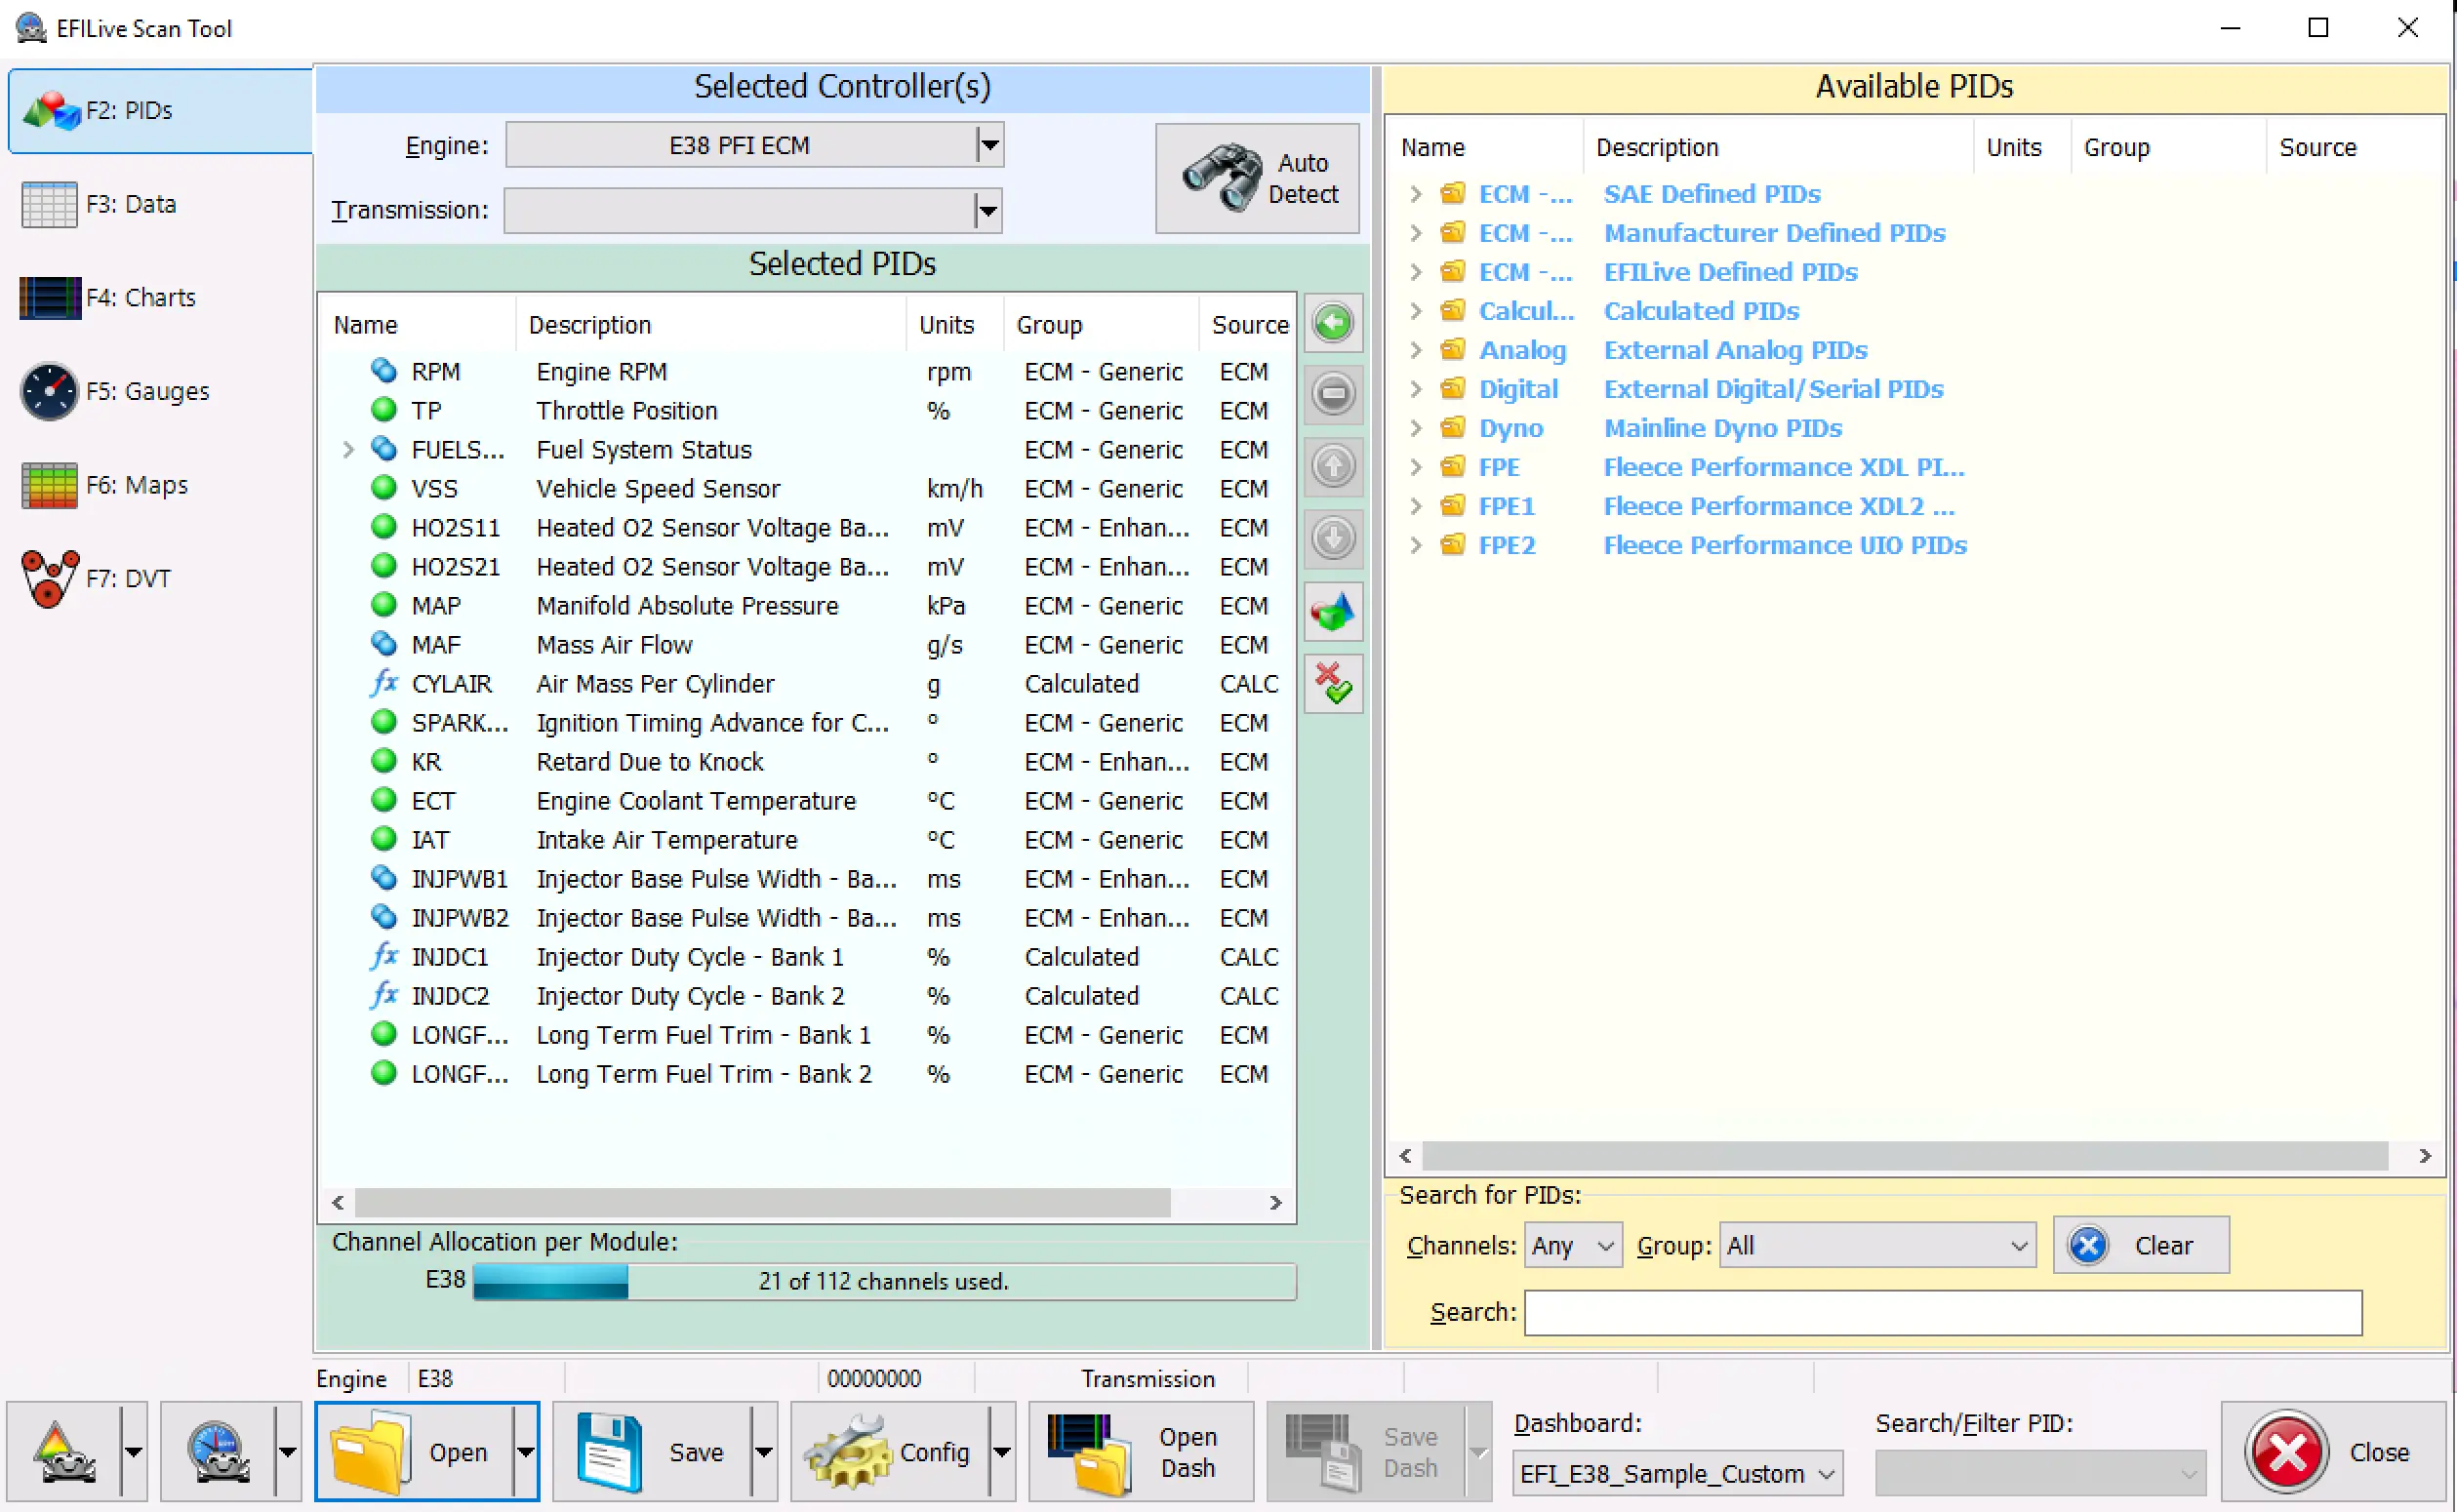Expand the SAE Defined PIDs folder
The width and height of the screenshot is (2457, 1512).
click(x=1415, y=194)
